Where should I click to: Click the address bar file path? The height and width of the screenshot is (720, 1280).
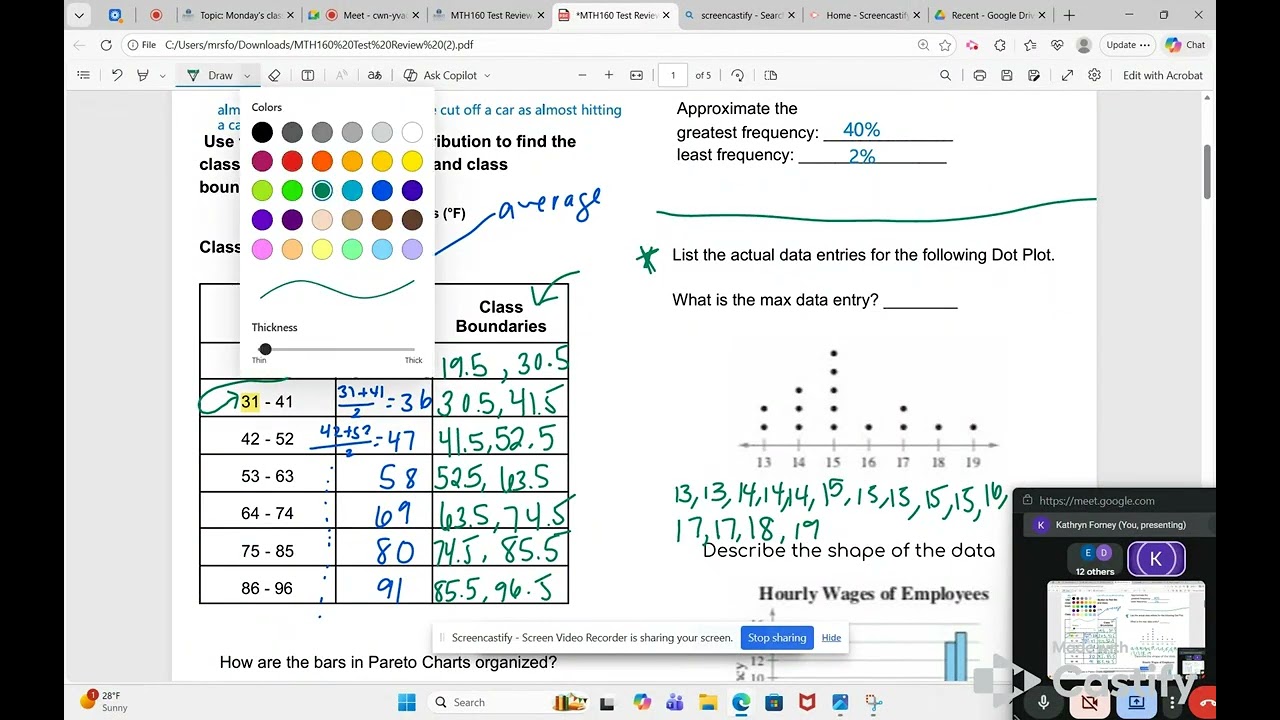coord(320,45)
